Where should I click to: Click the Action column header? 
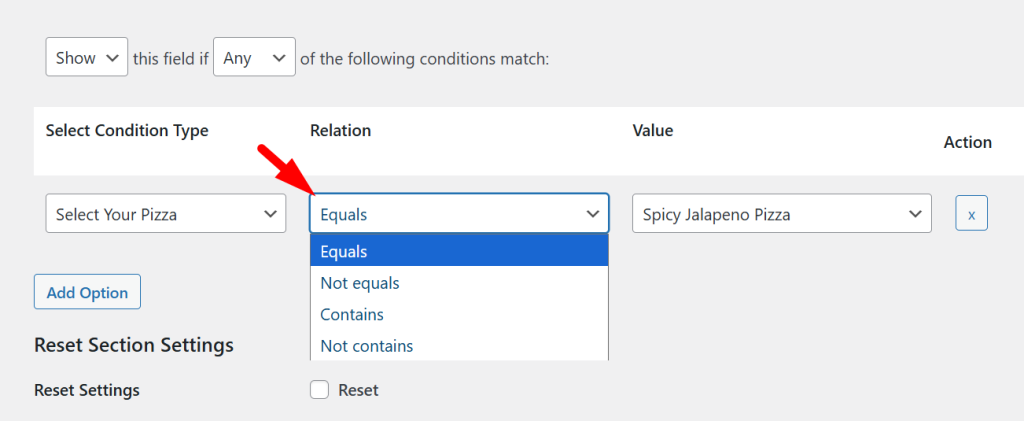point(967,142)
